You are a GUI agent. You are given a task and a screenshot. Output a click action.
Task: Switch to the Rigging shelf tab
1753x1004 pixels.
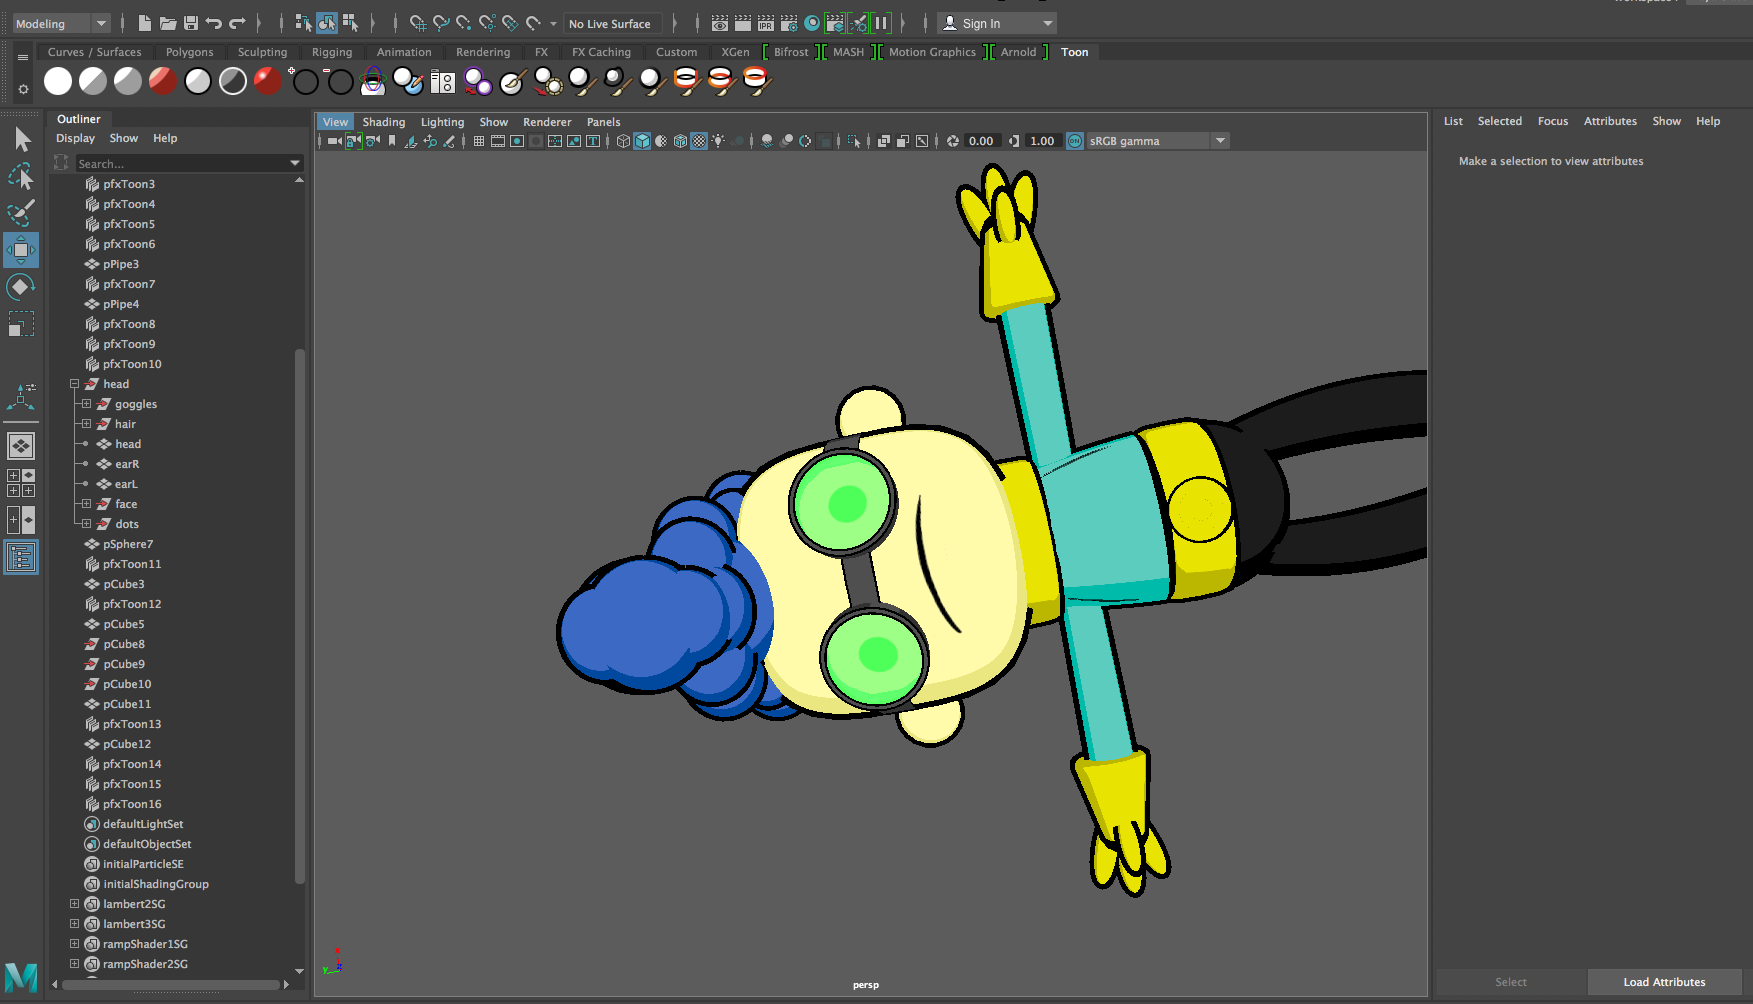click(x=331, y=52)
